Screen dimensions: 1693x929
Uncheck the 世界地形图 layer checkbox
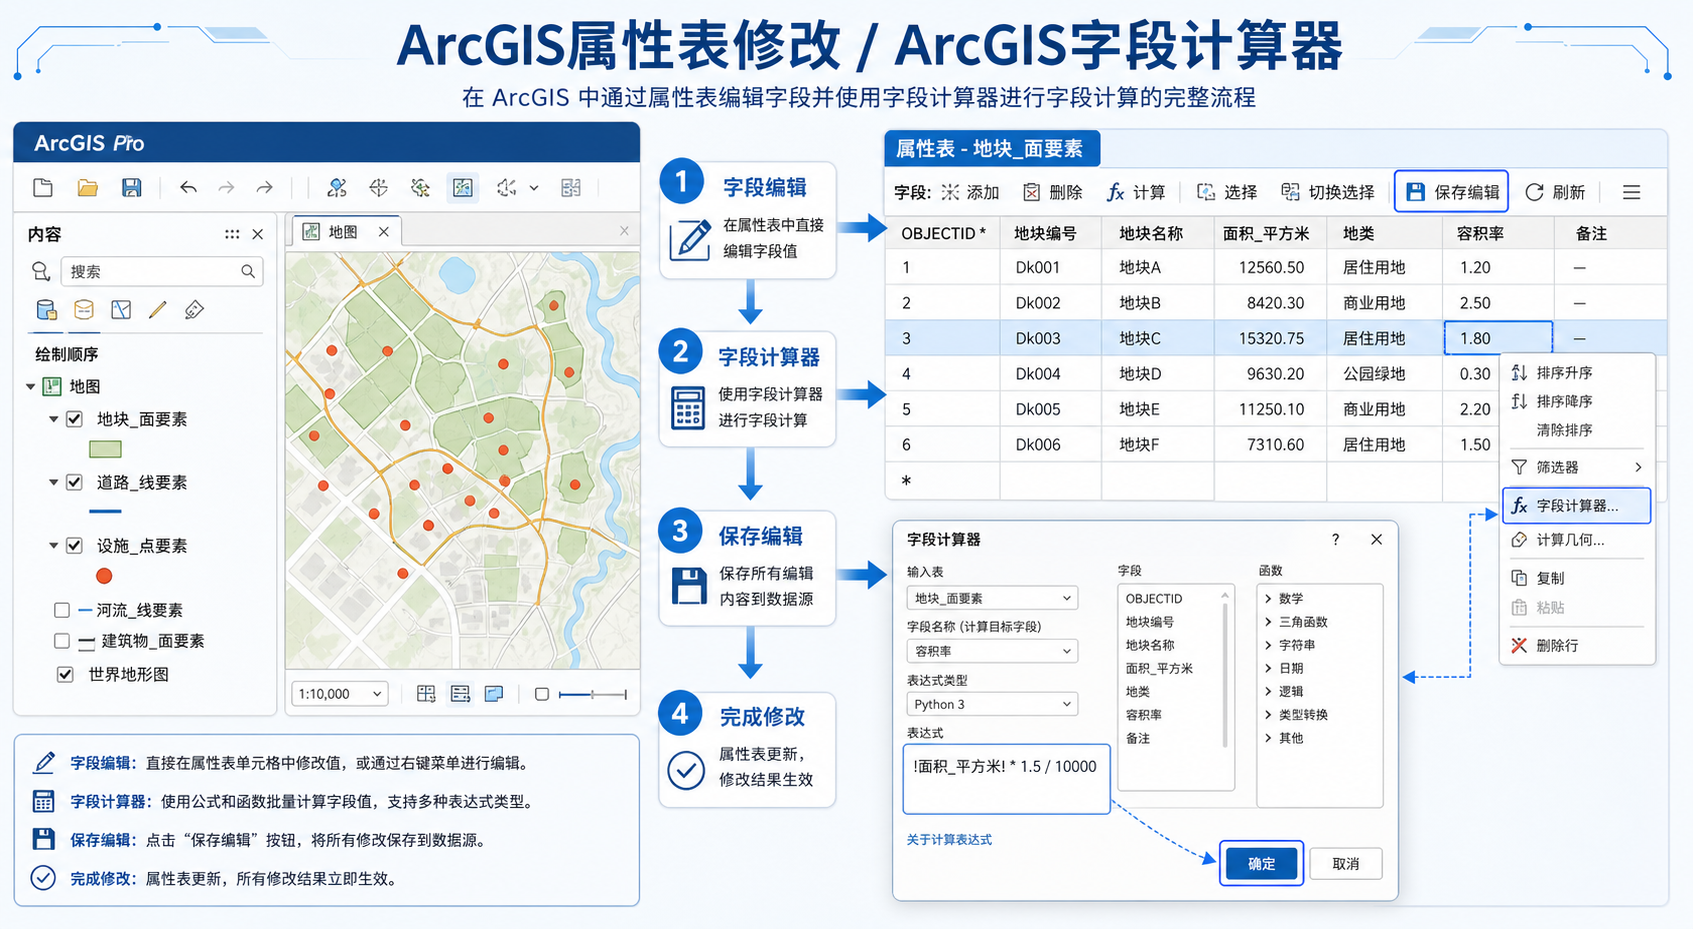point(65,675)
